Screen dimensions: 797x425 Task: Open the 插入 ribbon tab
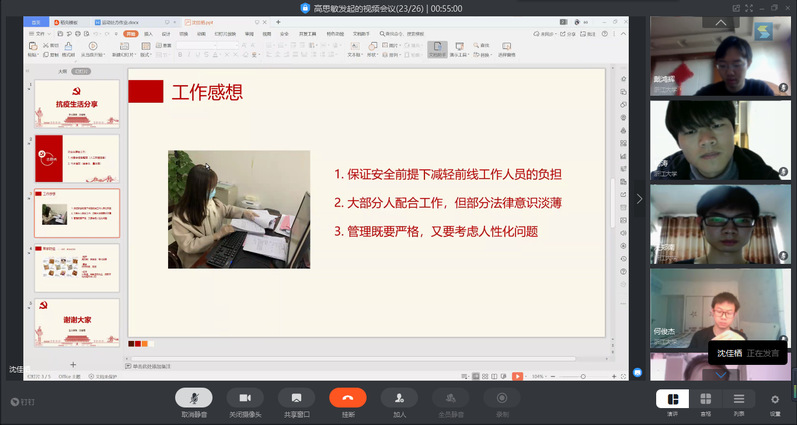(x=149, y=33)
